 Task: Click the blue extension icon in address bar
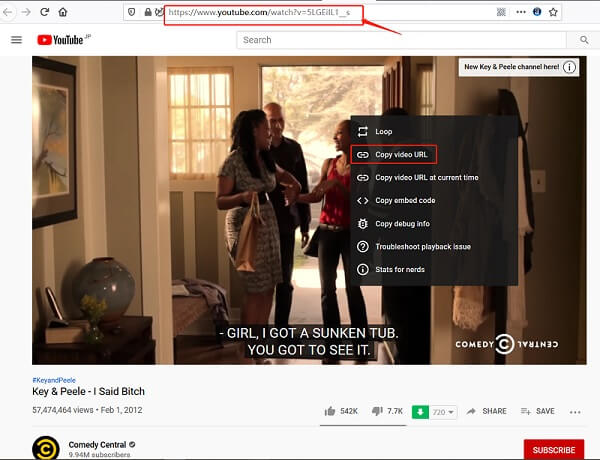click(537, 12)
